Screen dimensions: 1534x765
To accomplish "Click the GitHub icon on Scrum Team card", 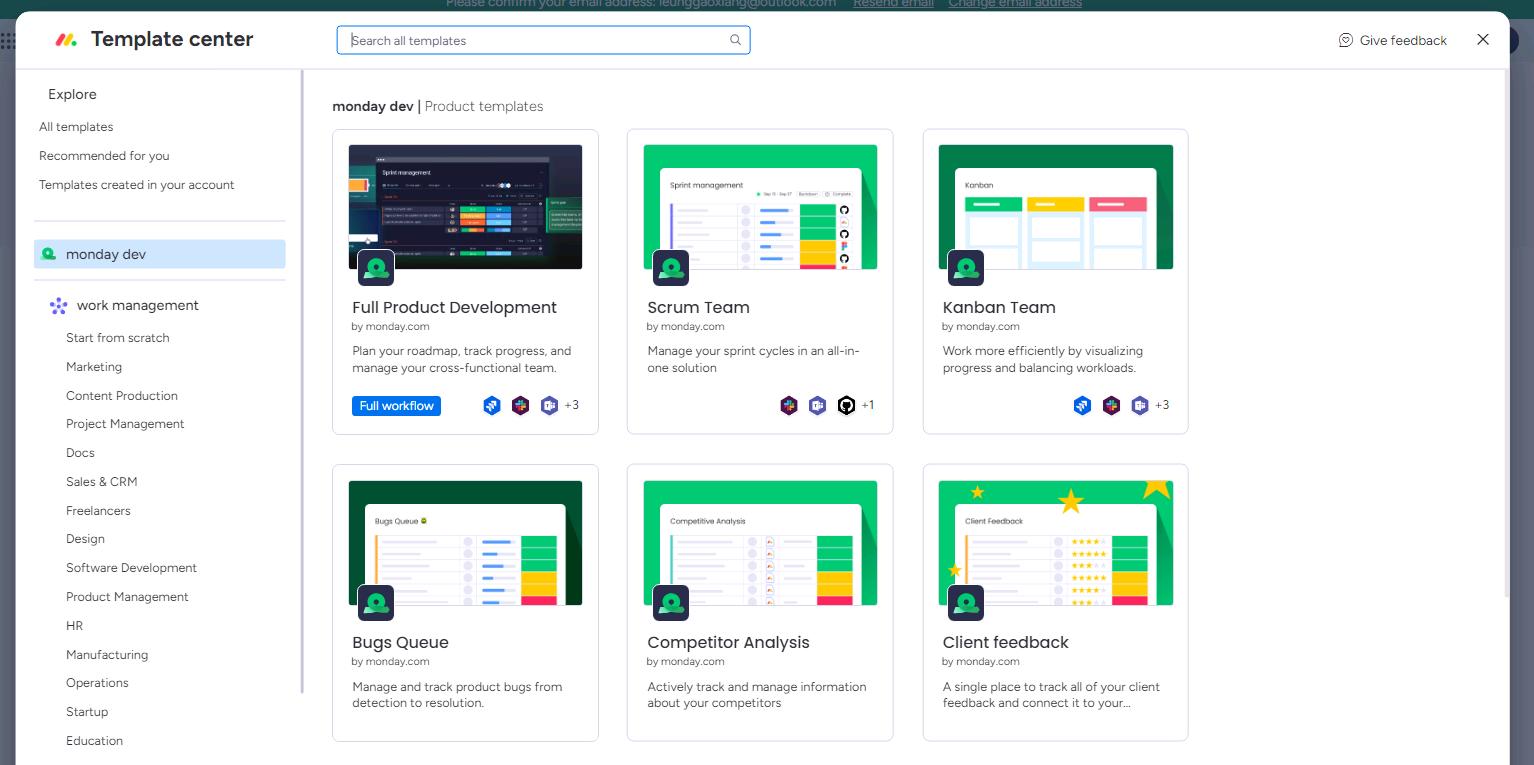I will pos(846,405).
